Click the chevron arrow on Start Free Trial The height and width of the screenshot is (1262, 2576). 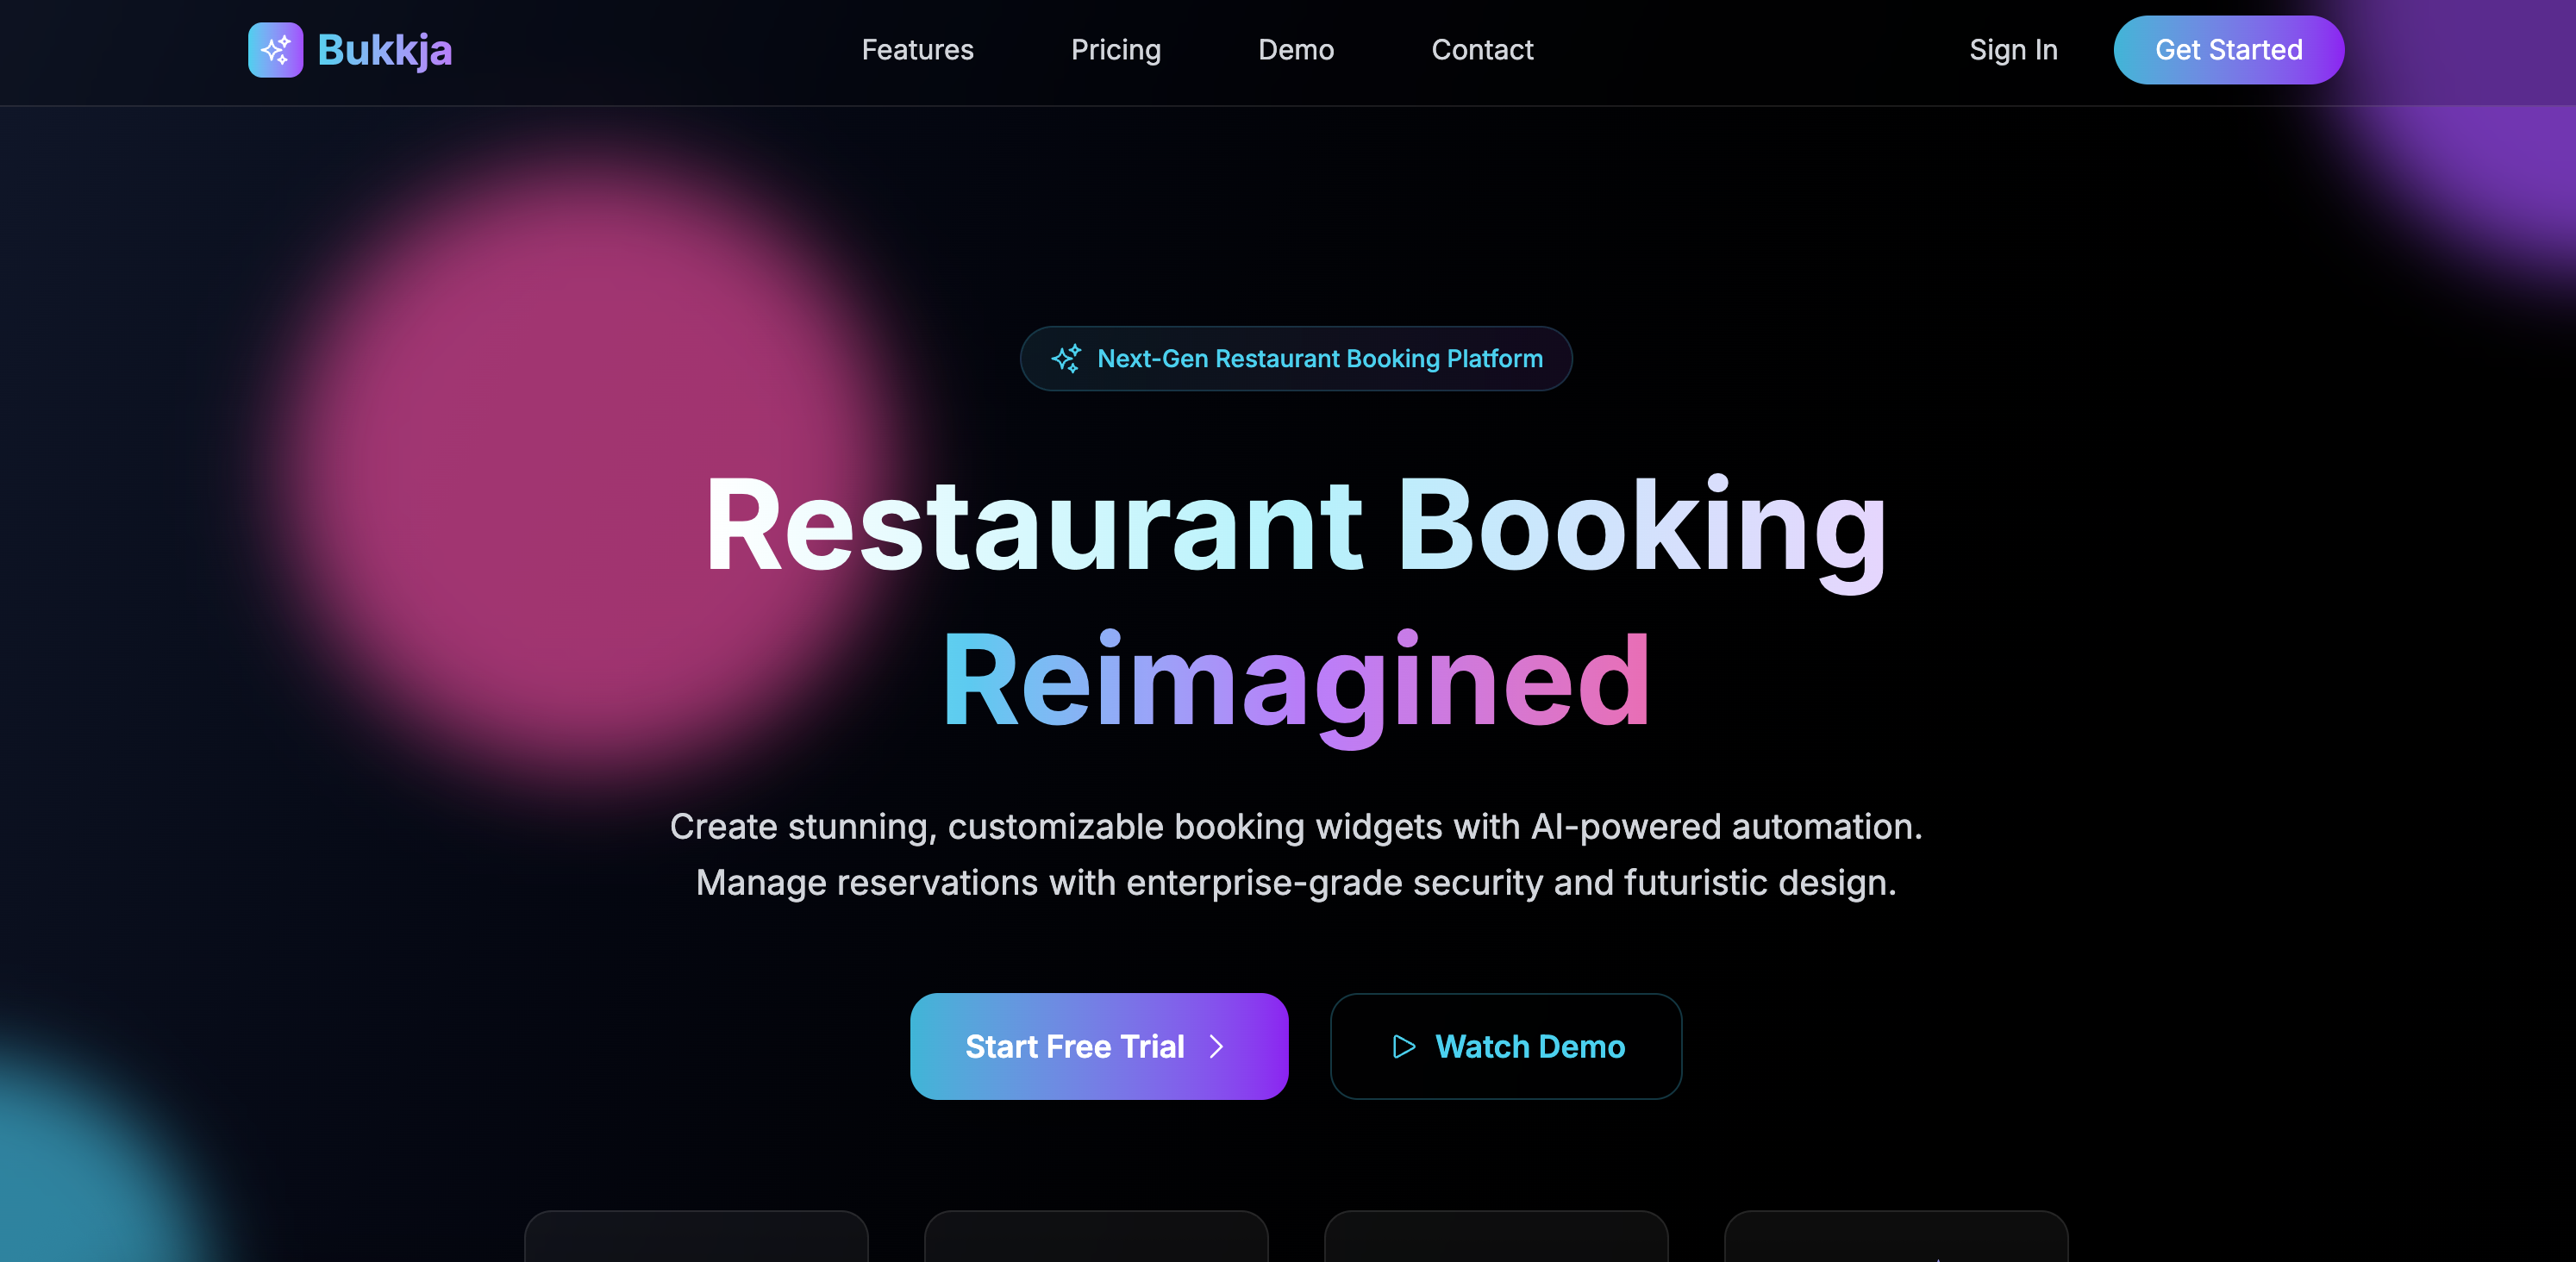(x=1217, y=1047)
